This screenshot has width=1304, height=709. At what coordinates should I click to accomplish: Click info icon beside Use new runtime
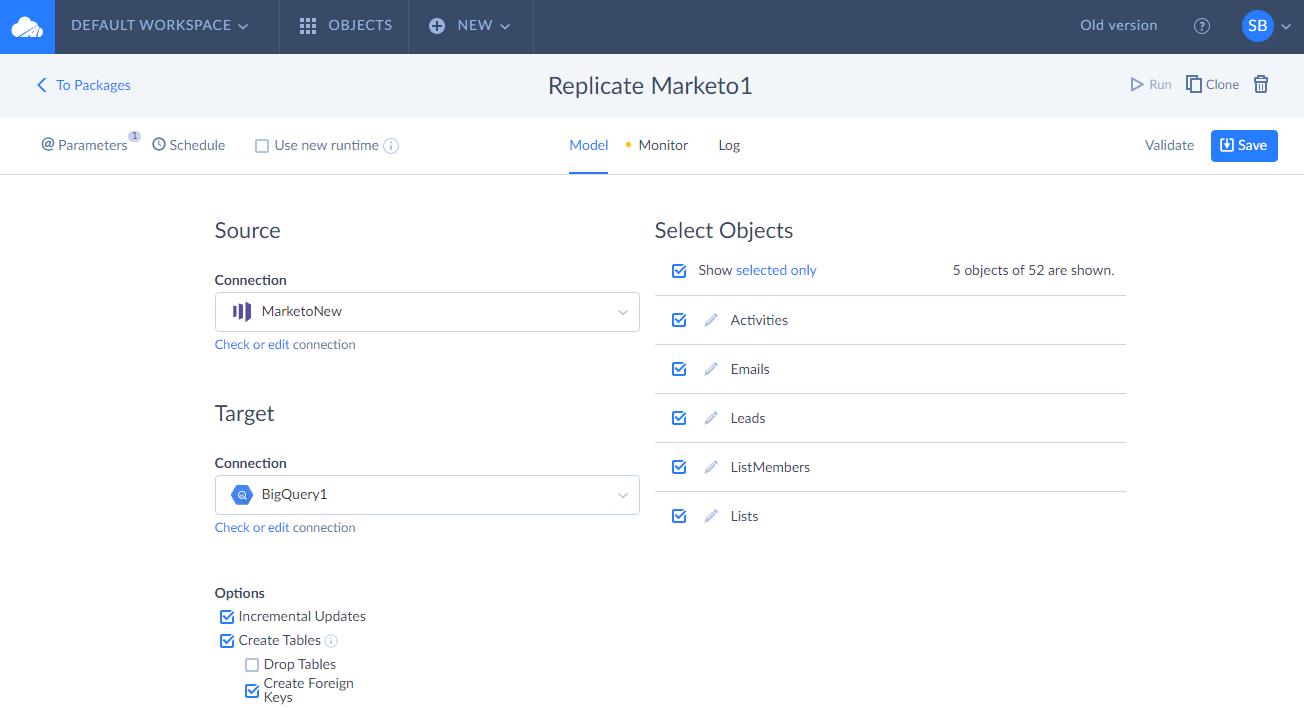pos(392,146)
